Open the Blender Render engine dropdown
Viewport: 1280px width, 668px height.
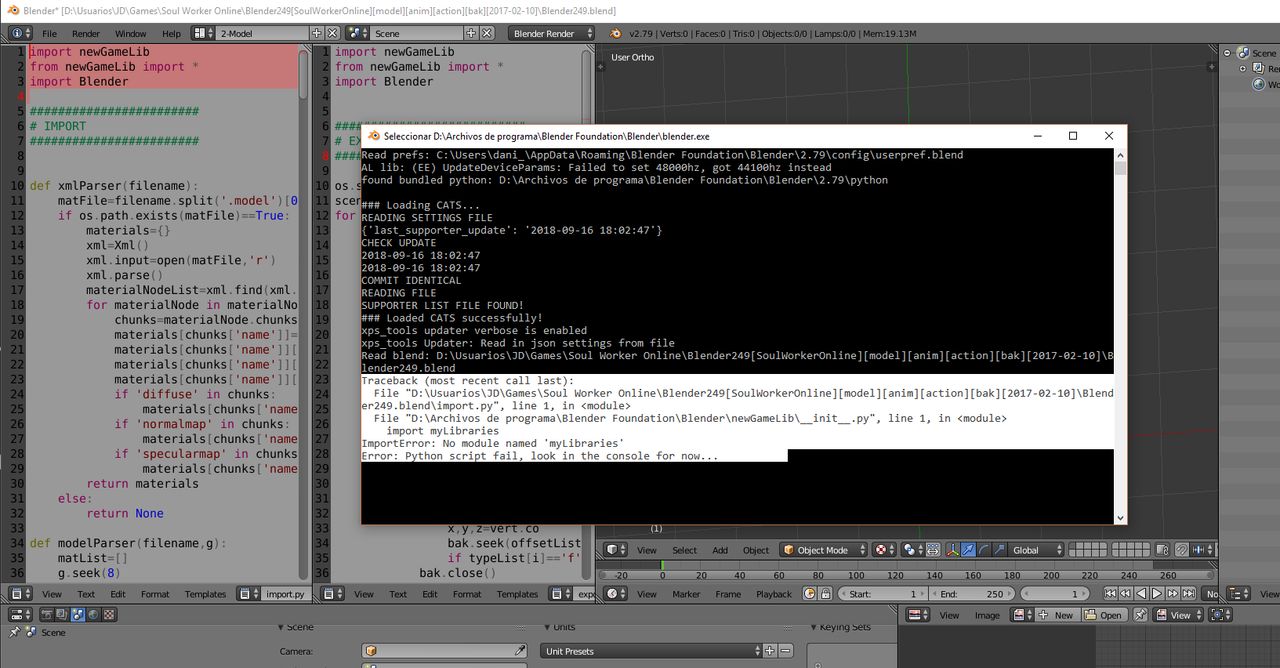[552, 33]
